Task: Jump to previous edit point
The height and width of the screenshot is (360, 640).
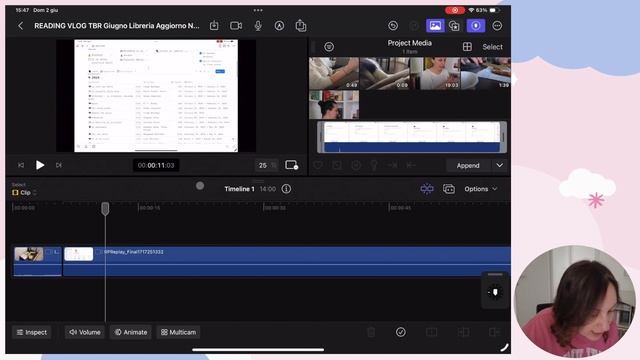Action: [x=21, y=165]
